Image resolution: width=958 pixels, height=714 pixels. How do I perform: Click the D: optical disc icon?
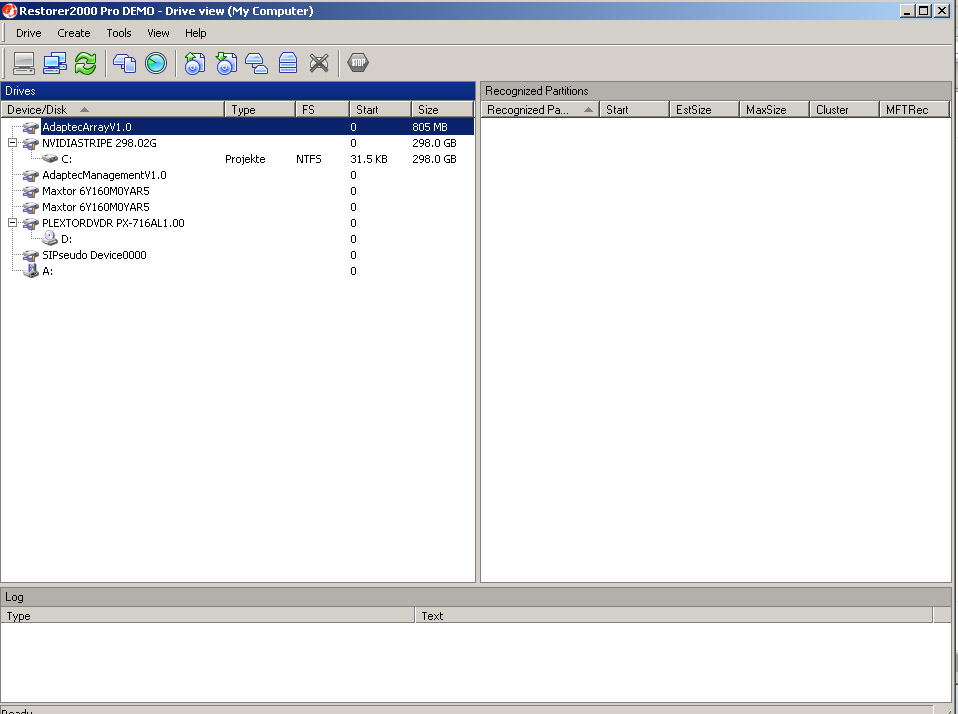(50, 238)
